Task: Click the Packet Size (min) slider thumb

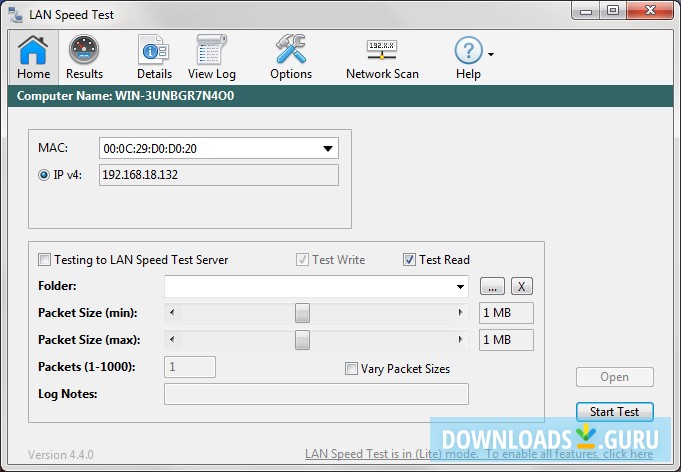Action: point(302,313)
